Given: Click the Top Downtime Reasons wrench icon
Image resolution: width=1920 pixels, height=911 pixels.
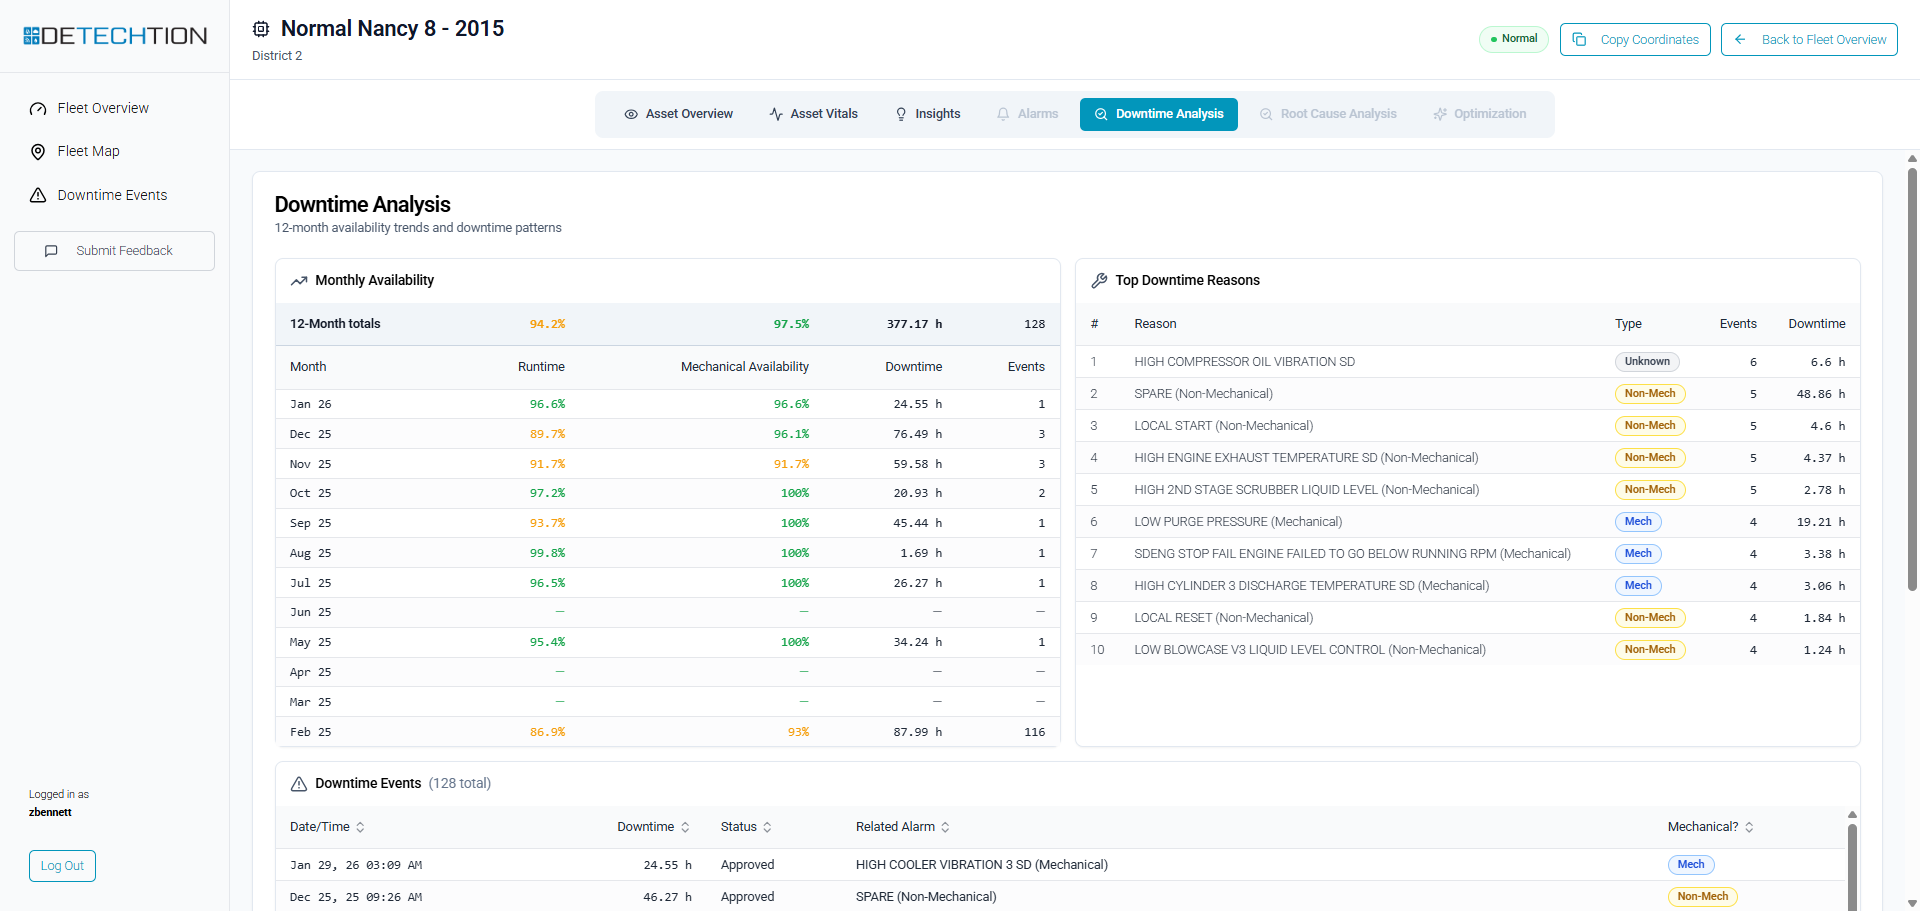Looking at the screenshot, I should (x=1099, y=281).
